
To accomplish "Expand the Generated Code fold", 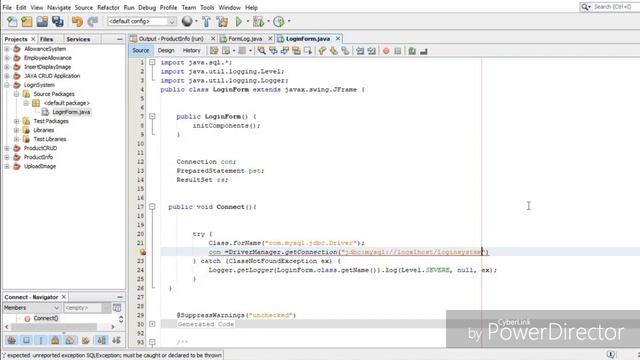I will [152, 324].
